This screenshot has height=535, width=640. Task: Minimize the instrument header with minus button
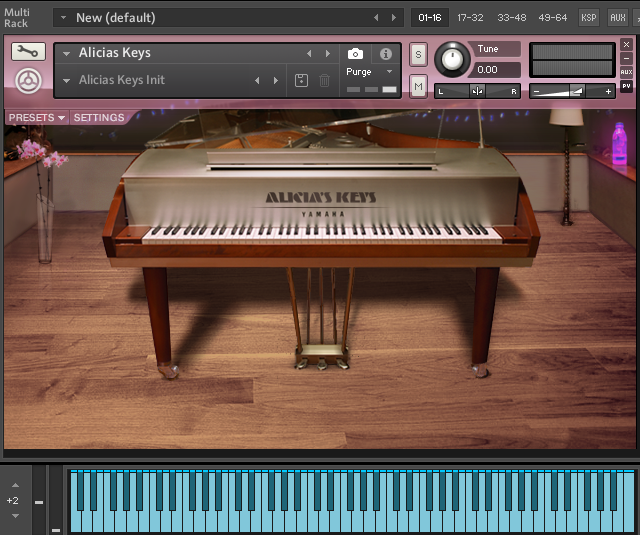pos(627,58)
